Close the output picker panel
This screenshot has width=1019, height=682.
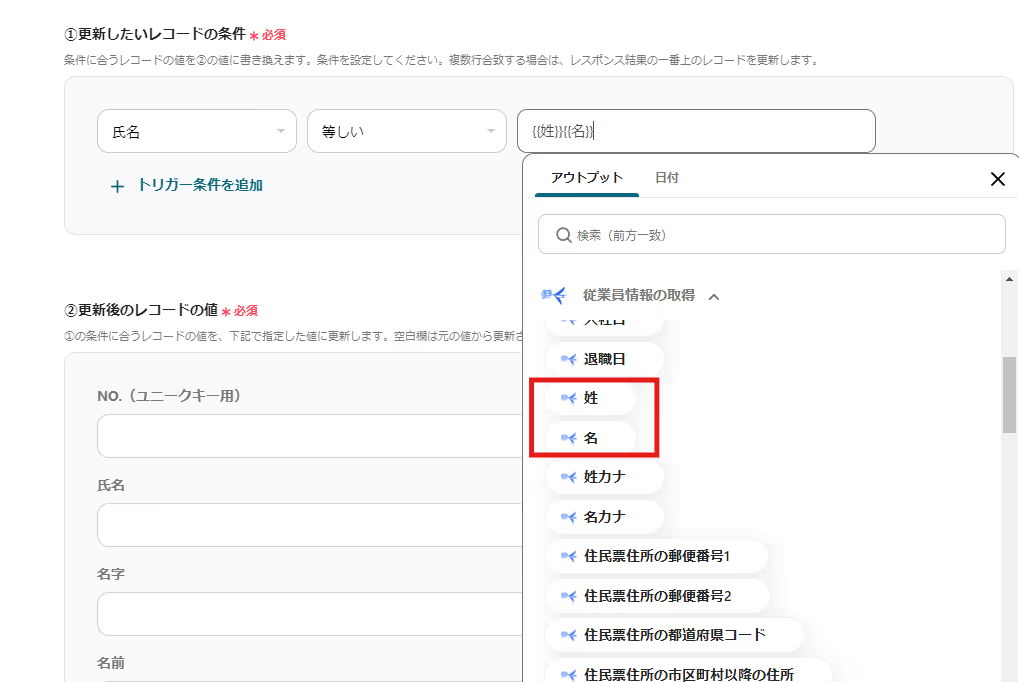click(x=997, y=179)
